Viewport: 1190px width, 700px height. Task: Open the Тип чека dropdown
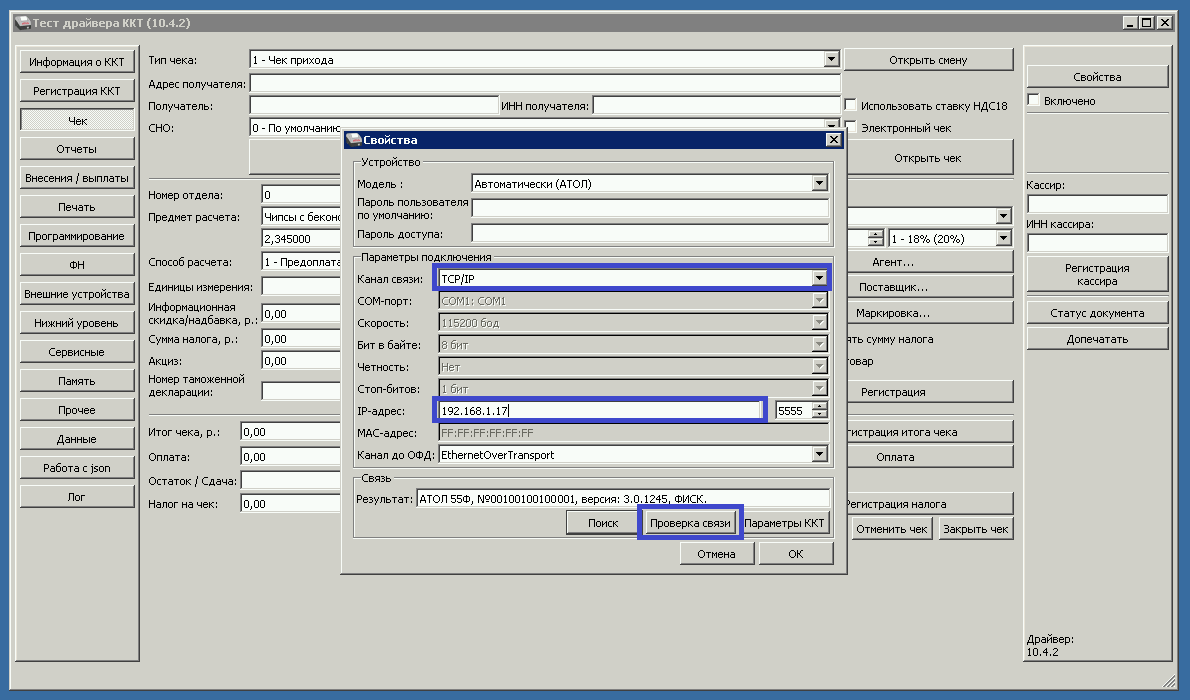831,60
